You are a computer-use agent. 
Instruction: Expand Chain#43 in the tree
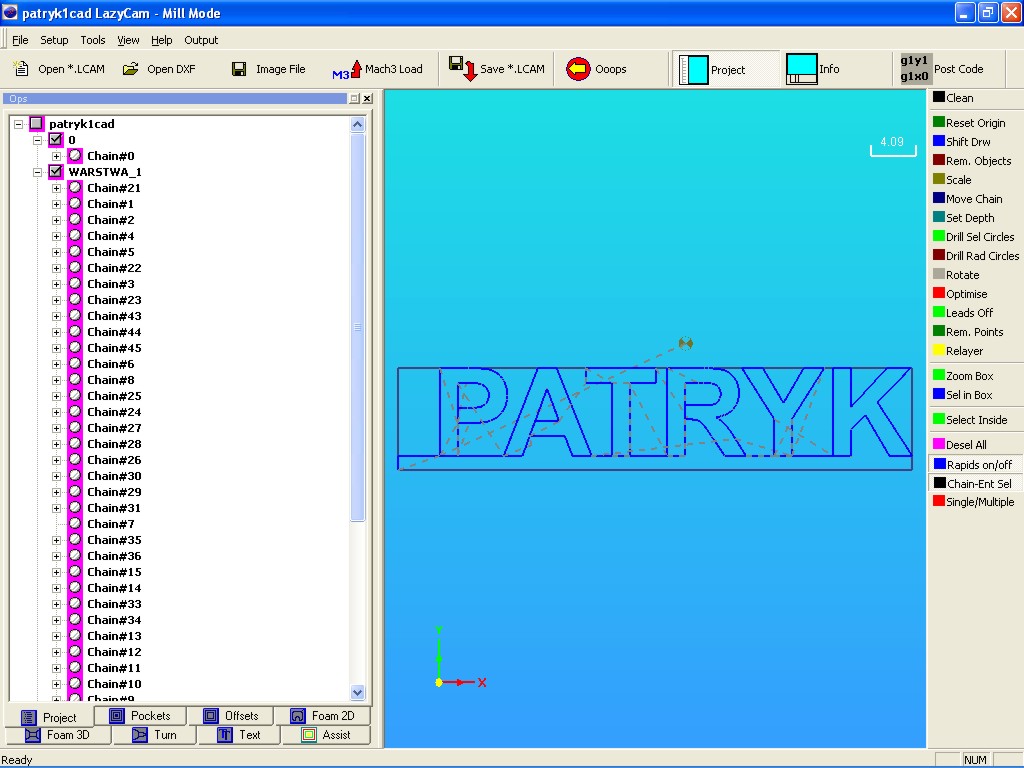(x=56, y=316)
